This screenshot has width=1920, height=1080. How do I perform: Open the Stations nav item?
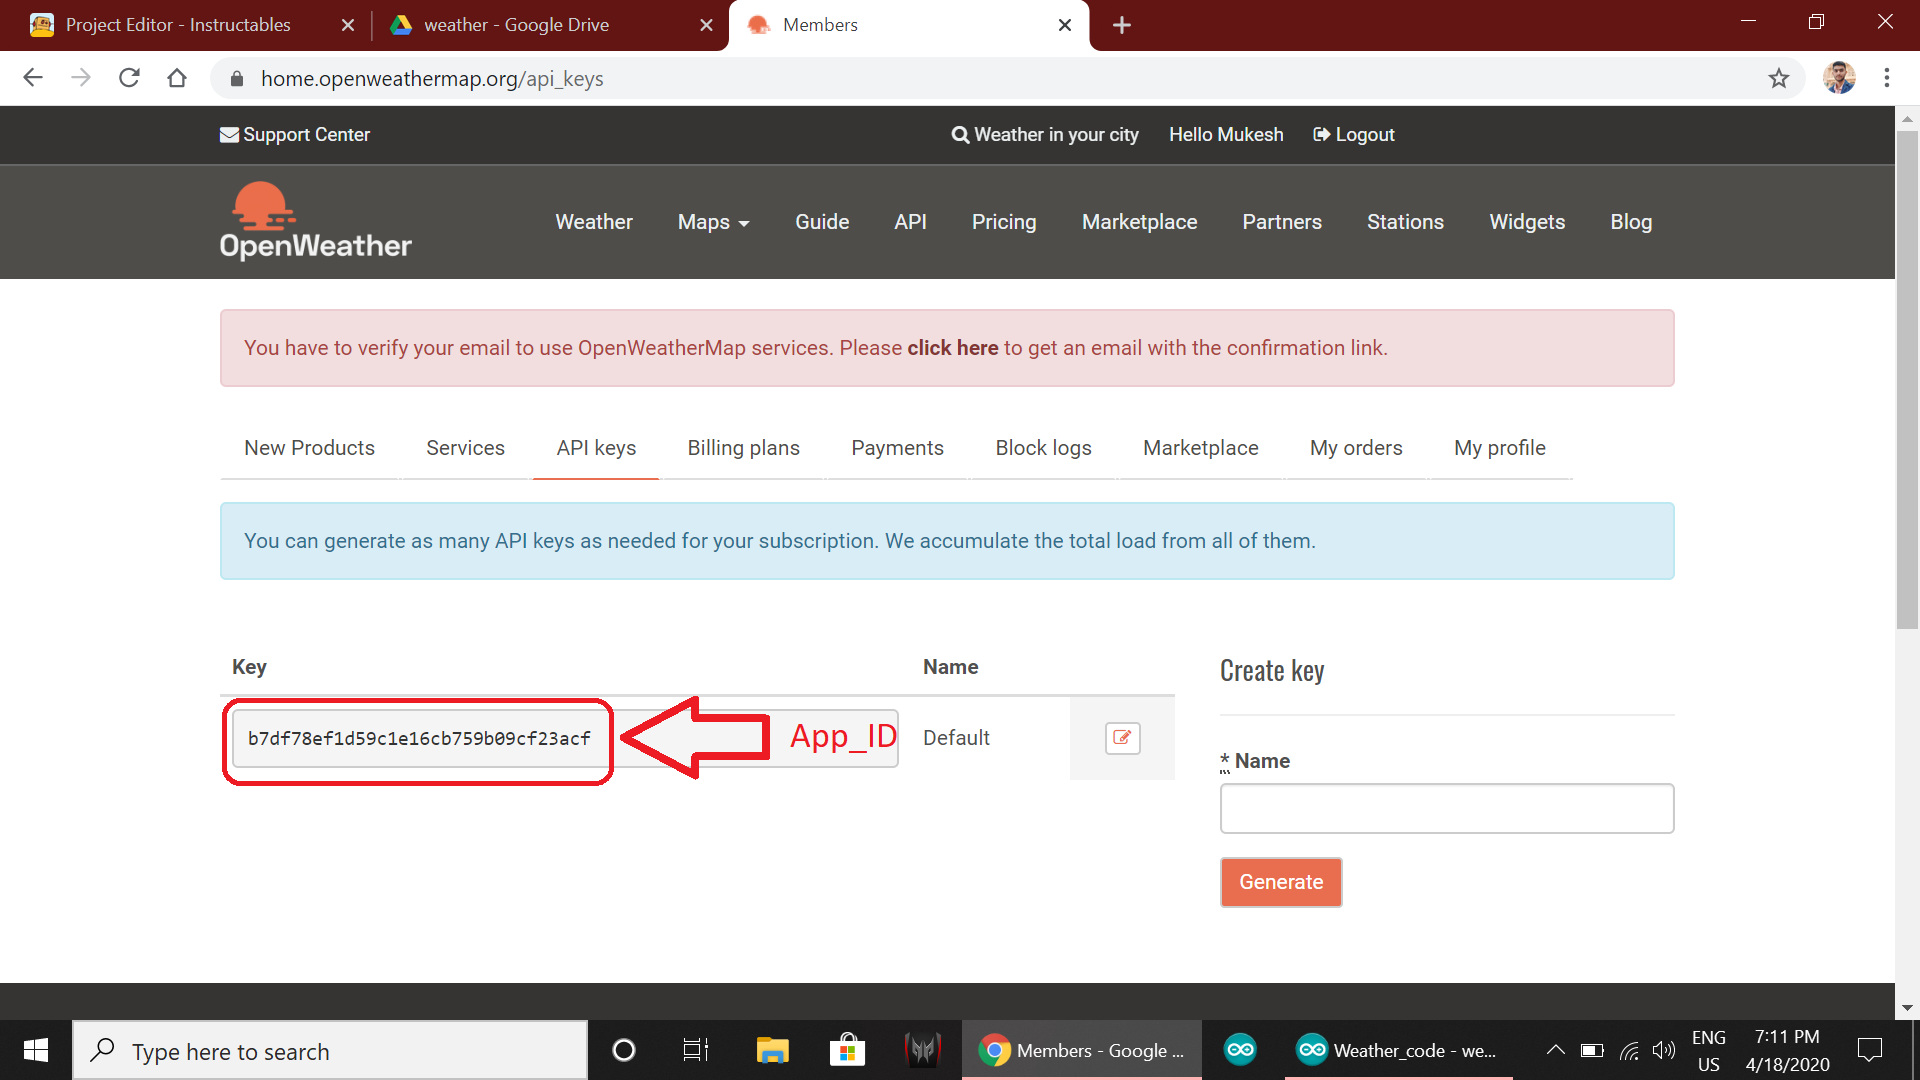point(1405,222)
